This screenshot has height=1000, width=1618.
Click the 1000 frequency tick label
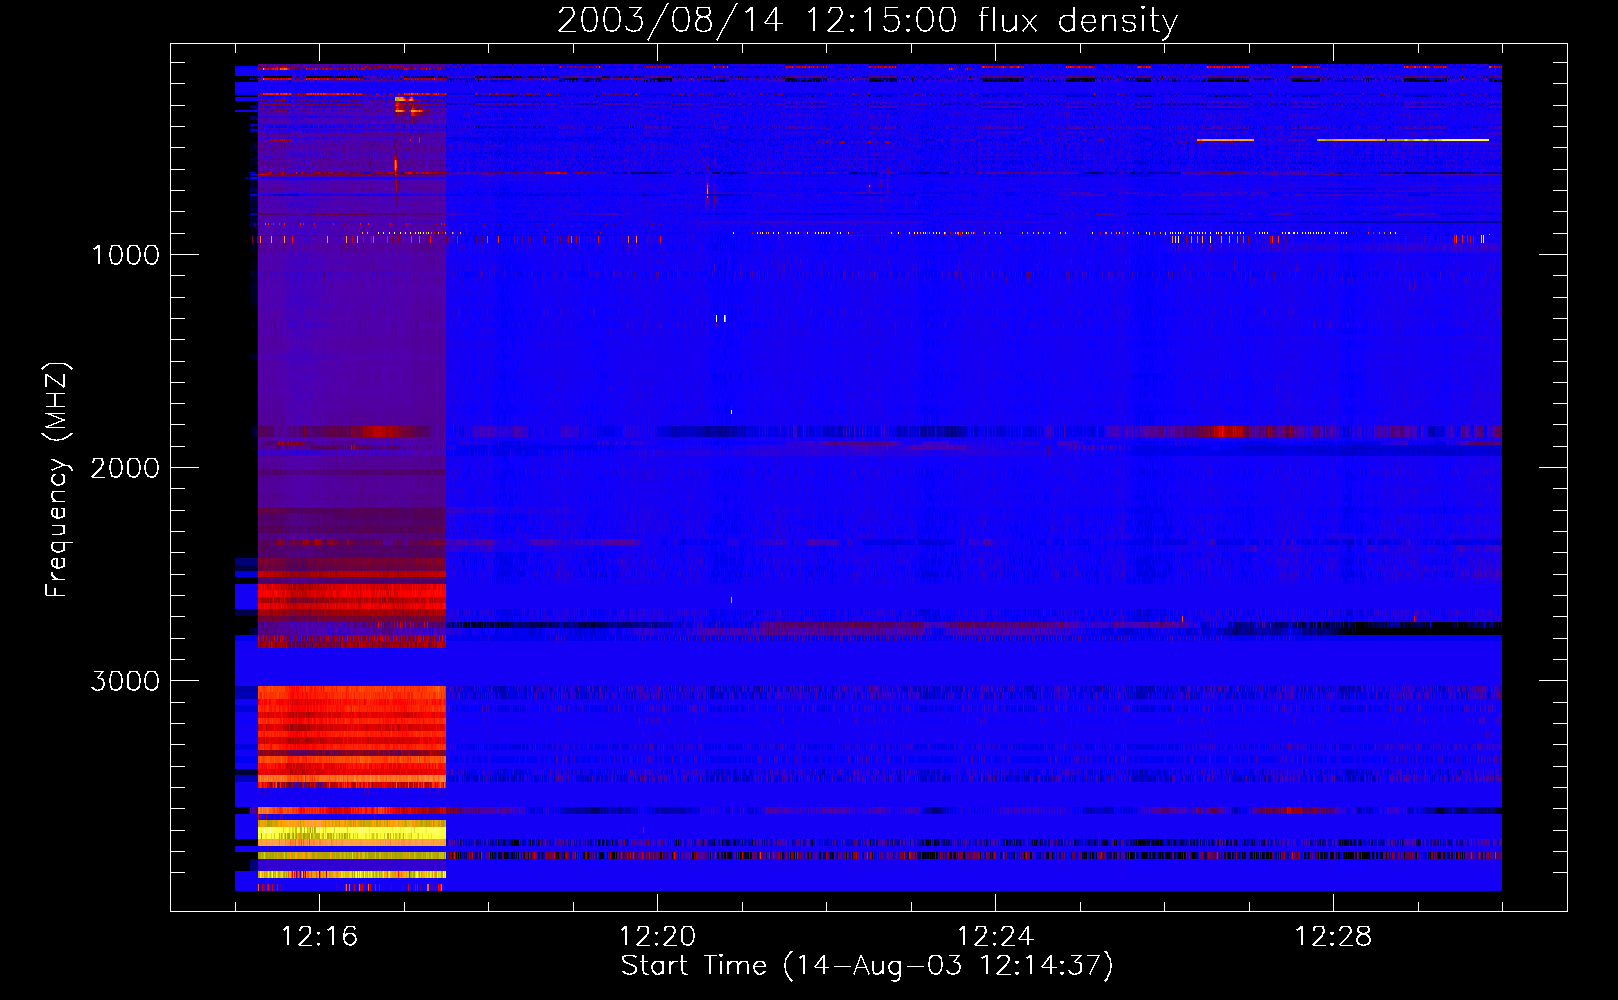(125, 255)
